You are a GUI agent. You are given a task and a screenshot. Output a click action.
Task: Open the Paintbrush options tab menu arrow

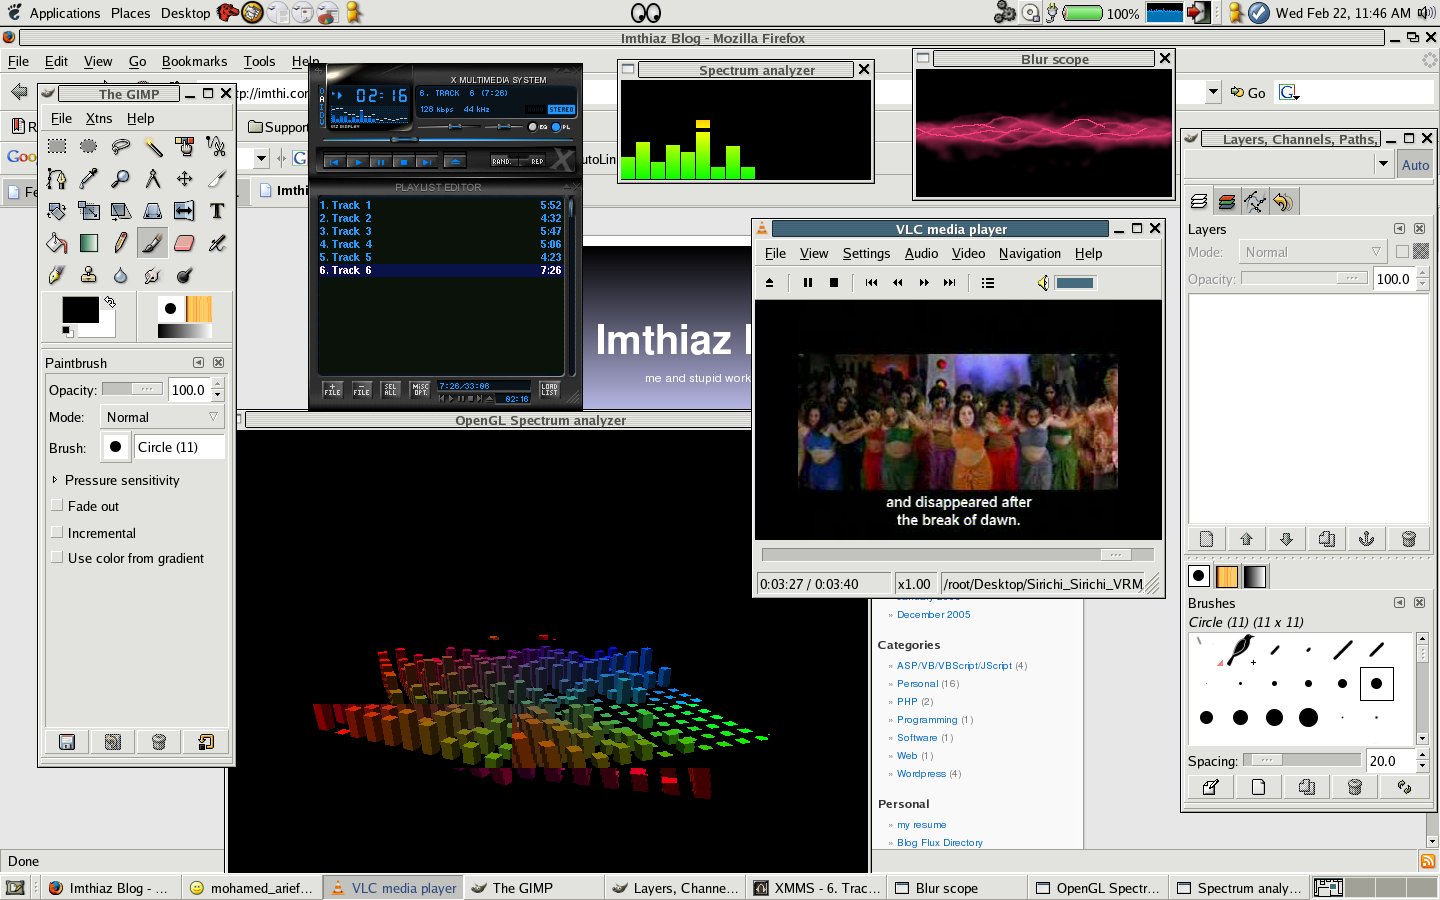(198, 363)
